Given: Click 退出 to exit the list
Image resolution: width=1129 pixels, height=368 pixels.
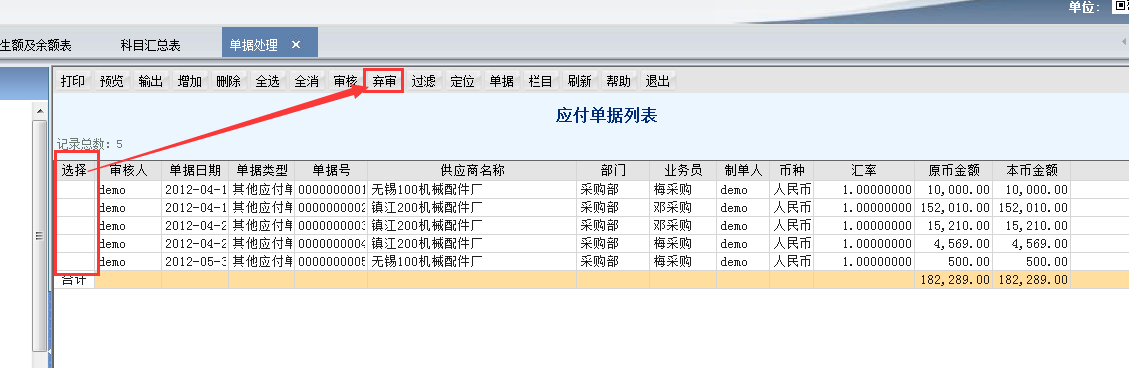Looking at the screenshot, I should coord(657,81).
